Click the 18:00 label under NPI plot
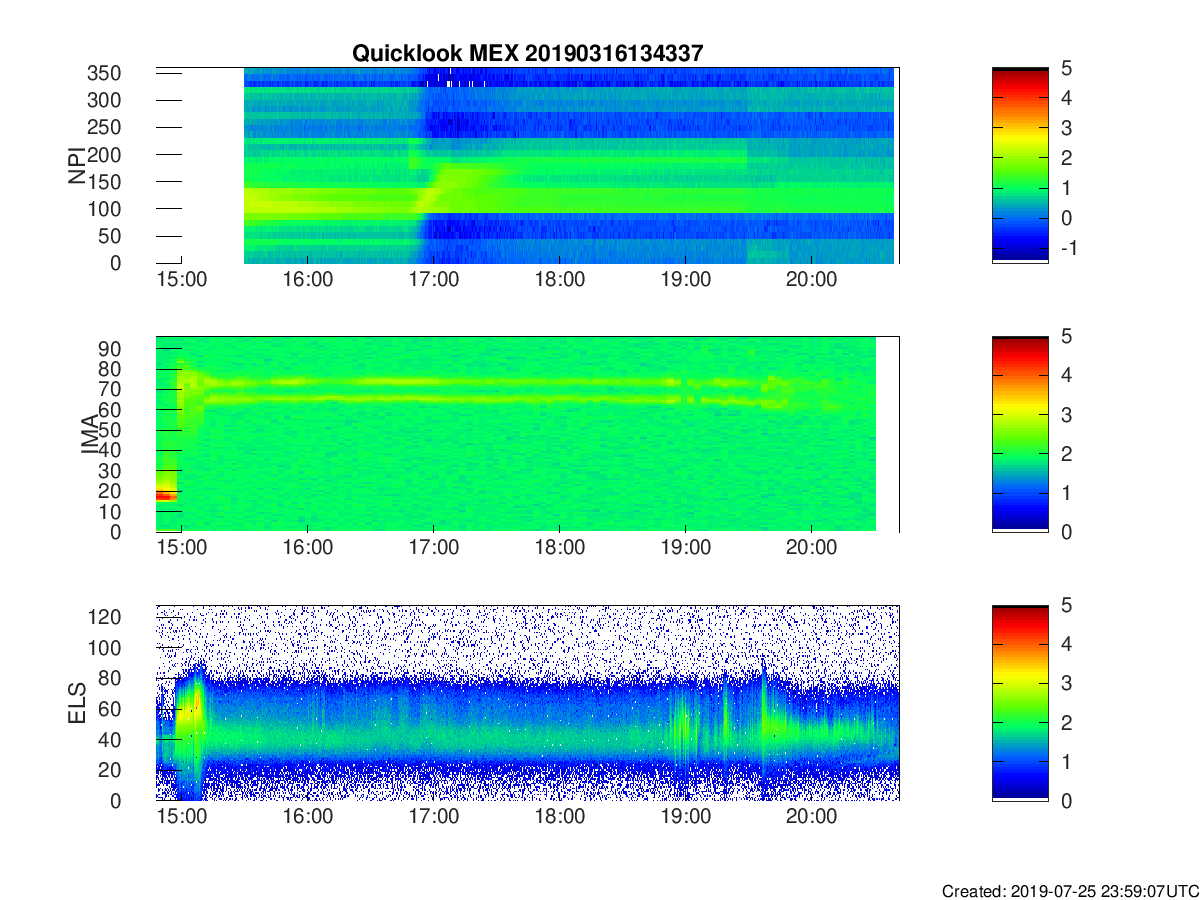Viewport: 1200px width, 900px height. (559, 280)
